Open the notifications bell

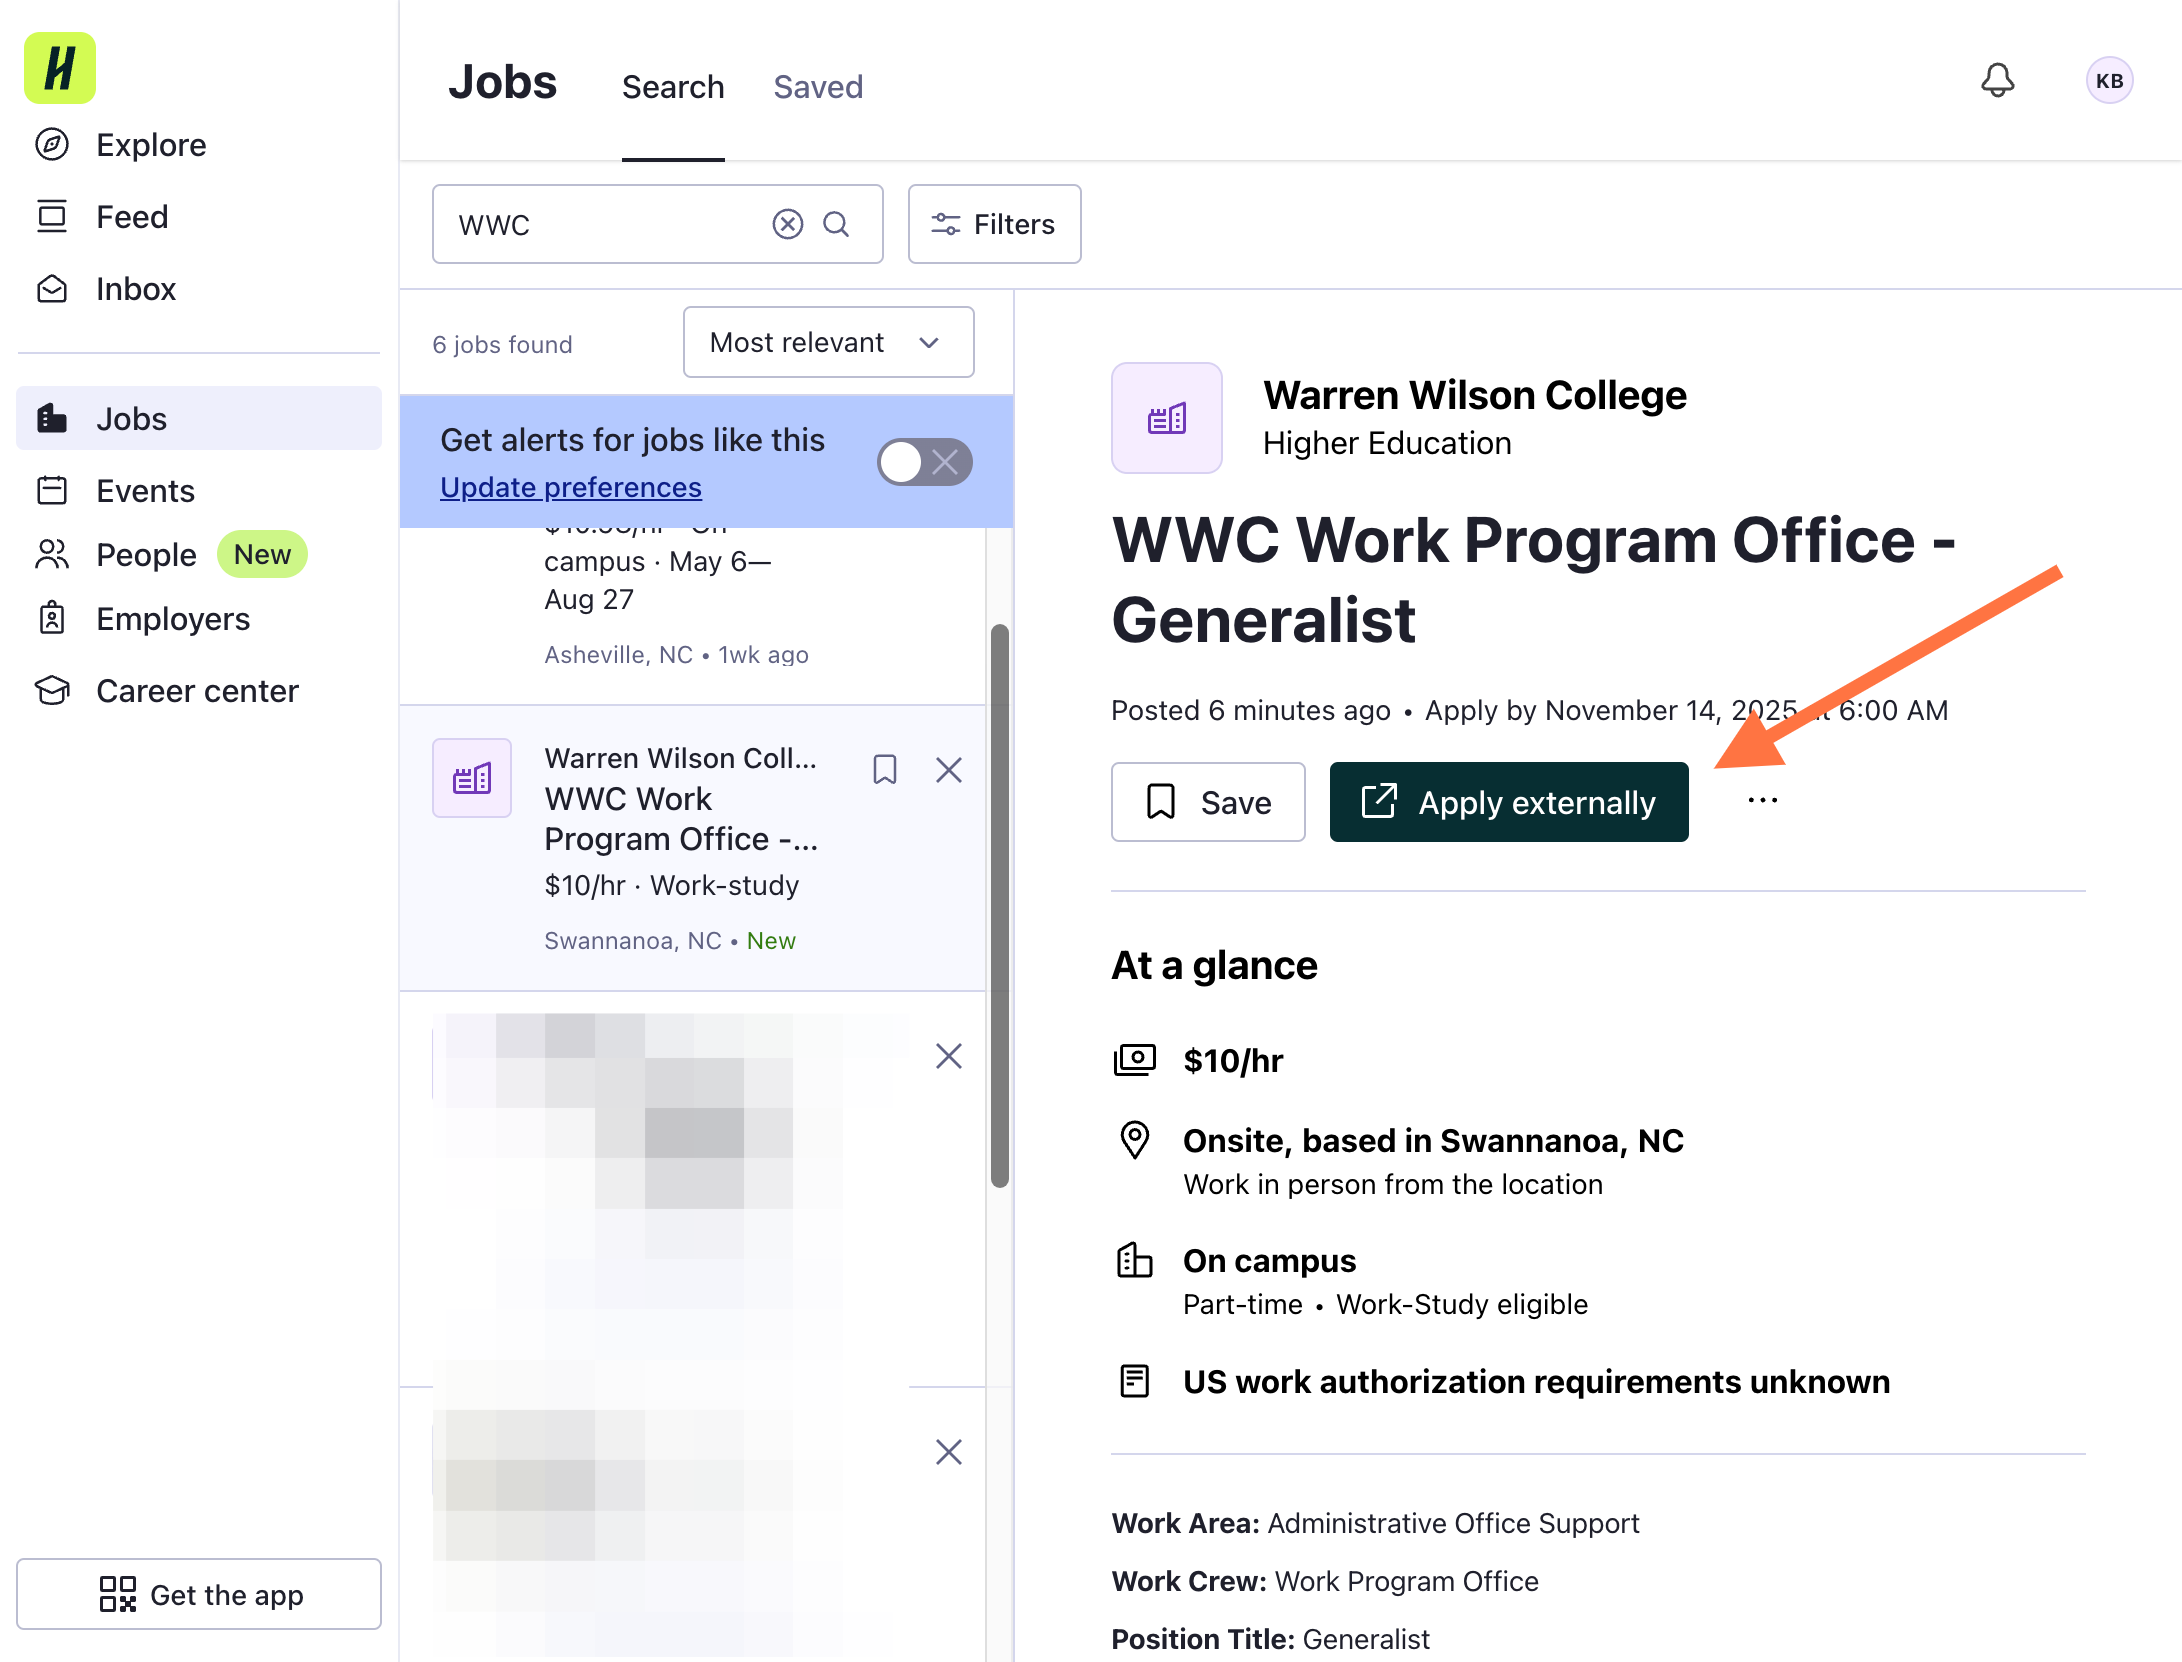1998,80
